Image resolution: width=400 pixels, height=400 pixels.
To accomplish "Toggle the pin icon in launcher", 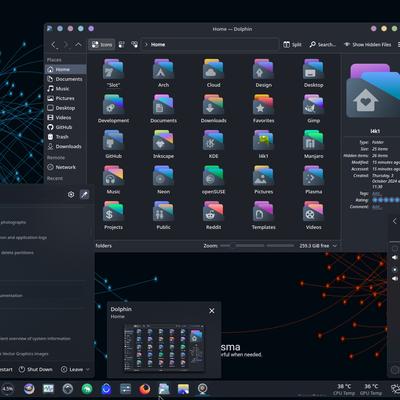I will 85,195.
